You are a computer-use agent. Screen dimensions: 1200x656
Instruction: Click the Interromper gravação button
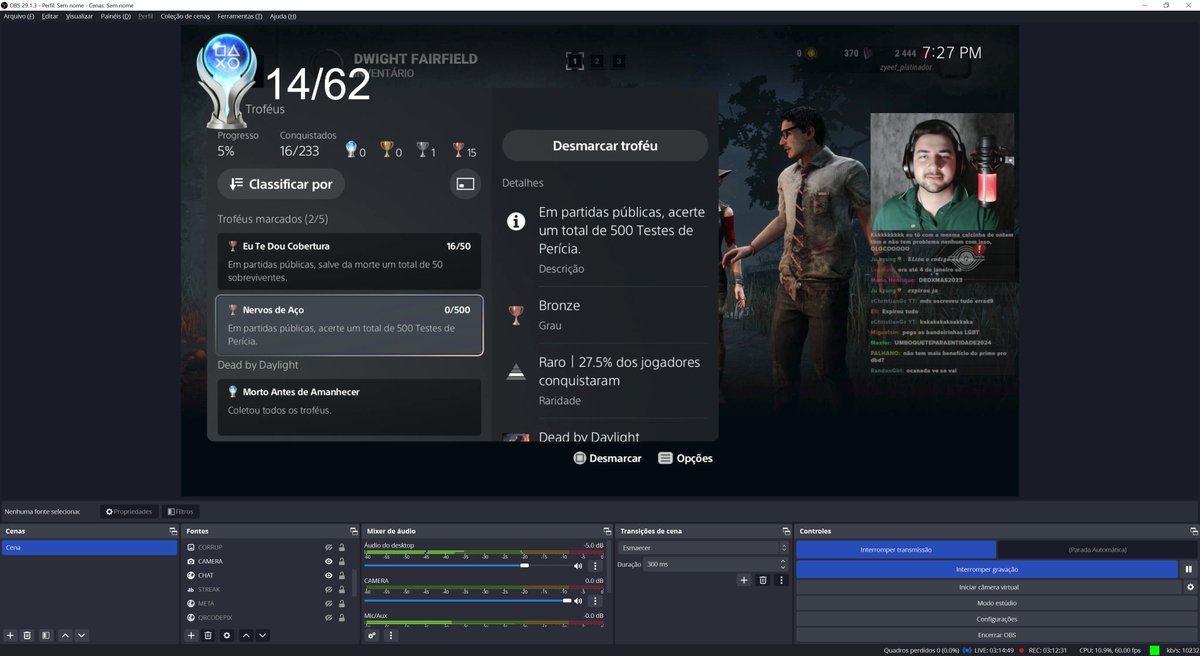coord(987,569)
